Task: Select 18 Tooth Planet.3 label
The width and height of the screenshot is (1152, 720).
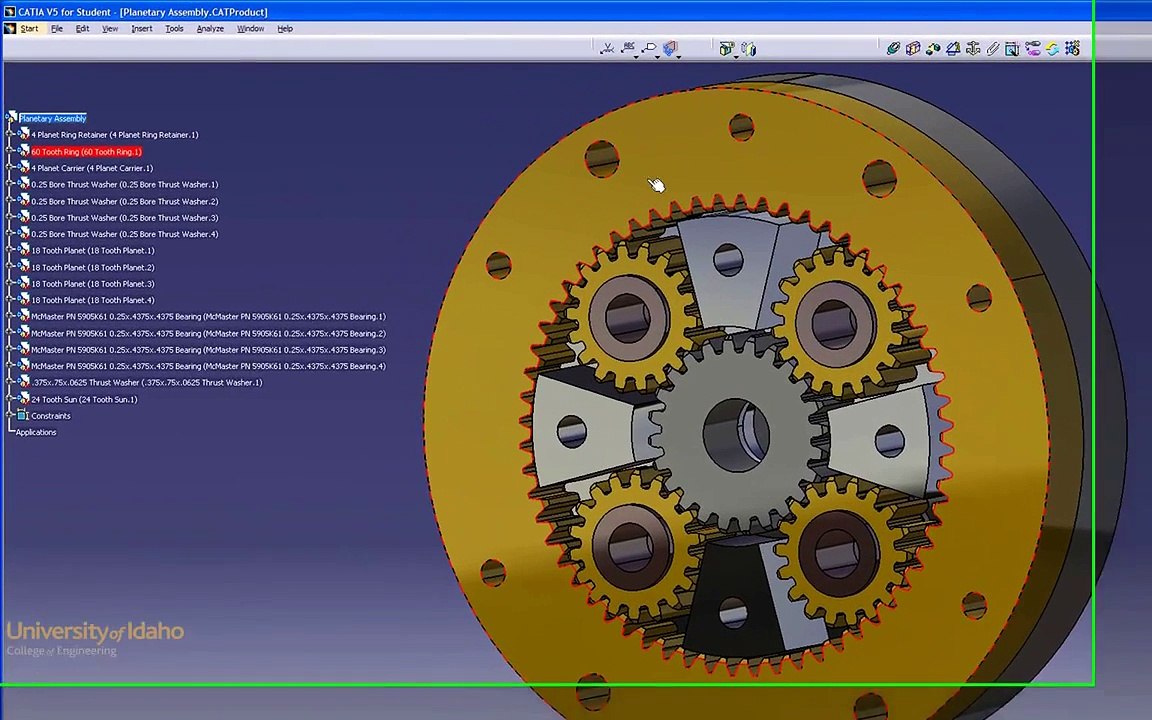Action: click(93, 284)
